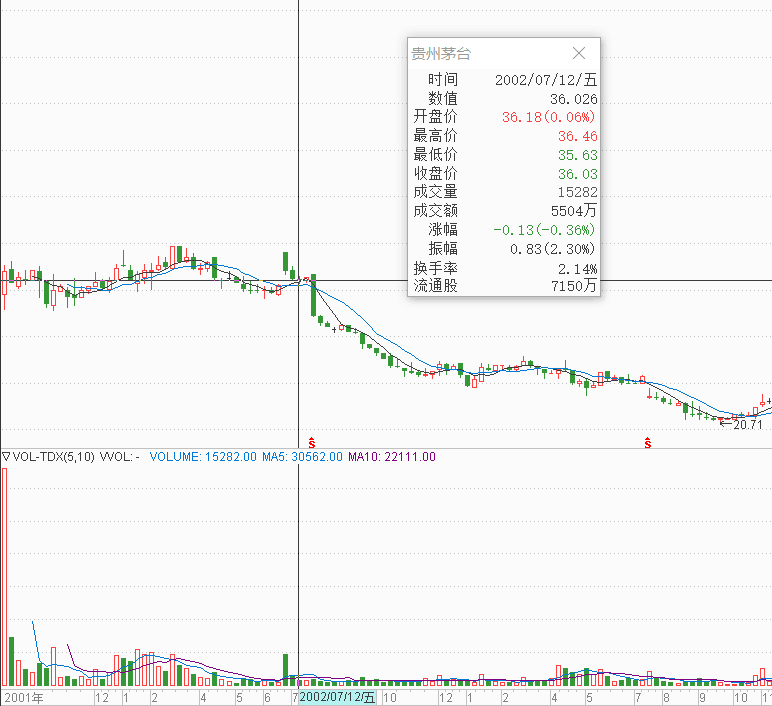Select the MA10: 22111.00 volume label
The image size is (772, 706).
click(392, 457)
